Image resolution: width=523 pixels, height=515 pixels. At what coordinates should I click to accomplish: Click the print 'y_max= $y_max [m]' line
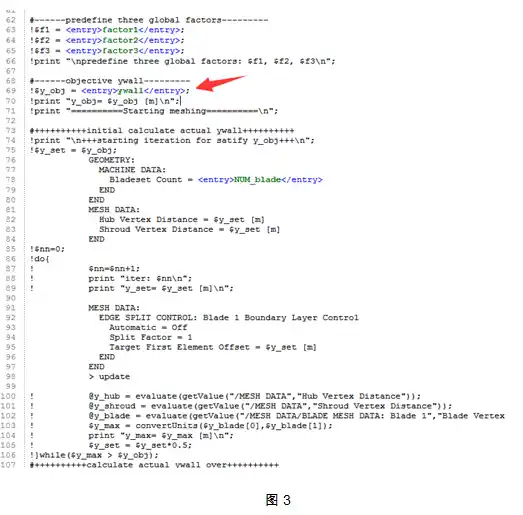point(161,436)
